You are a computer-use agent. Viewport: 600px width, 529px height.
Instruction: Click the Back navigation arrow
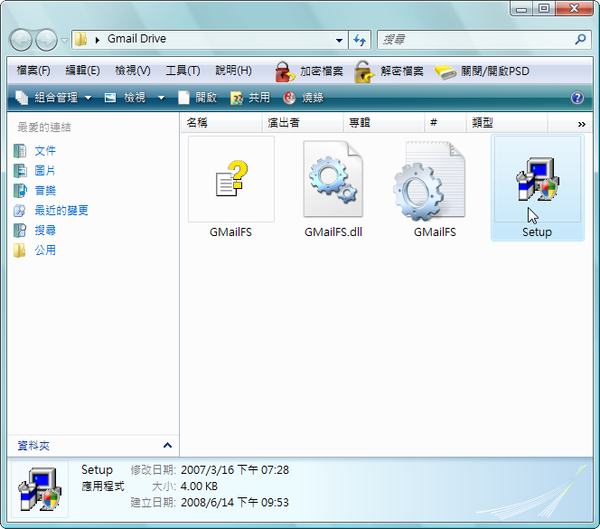21,40
